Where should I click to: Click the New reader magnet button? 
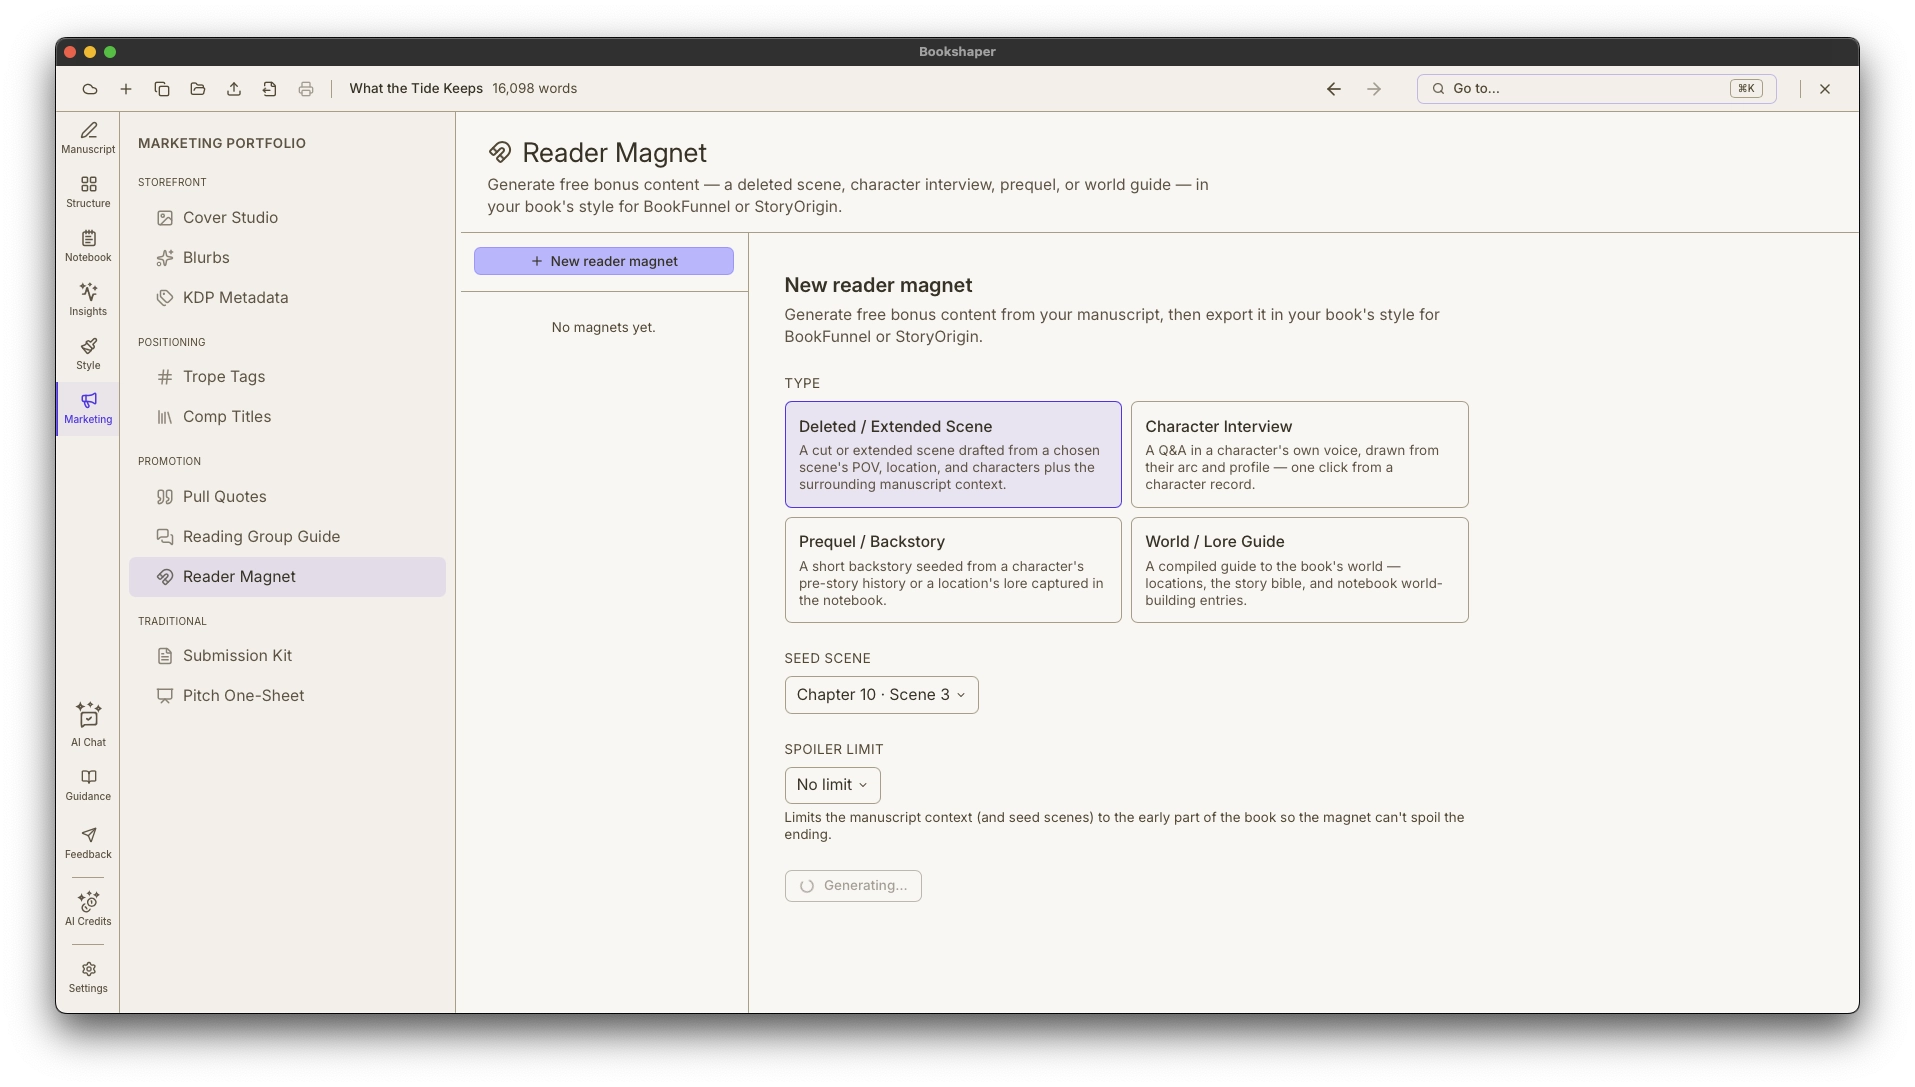point(603,261)
